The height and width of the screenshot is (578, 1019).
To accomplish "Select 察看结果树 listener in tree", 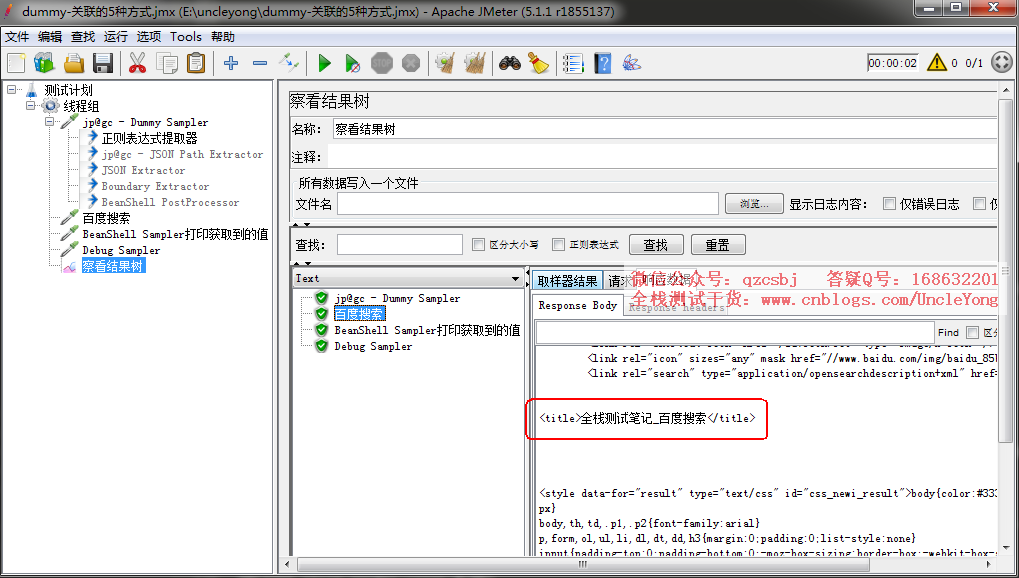I will tap(112, 266).
